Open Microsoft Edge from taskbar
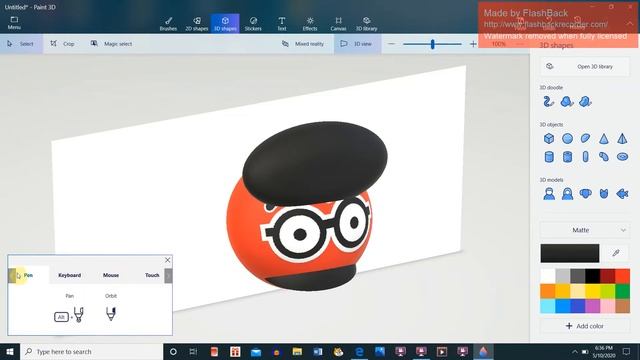This screenshot has height=360, width=640. tap(359, 351)
